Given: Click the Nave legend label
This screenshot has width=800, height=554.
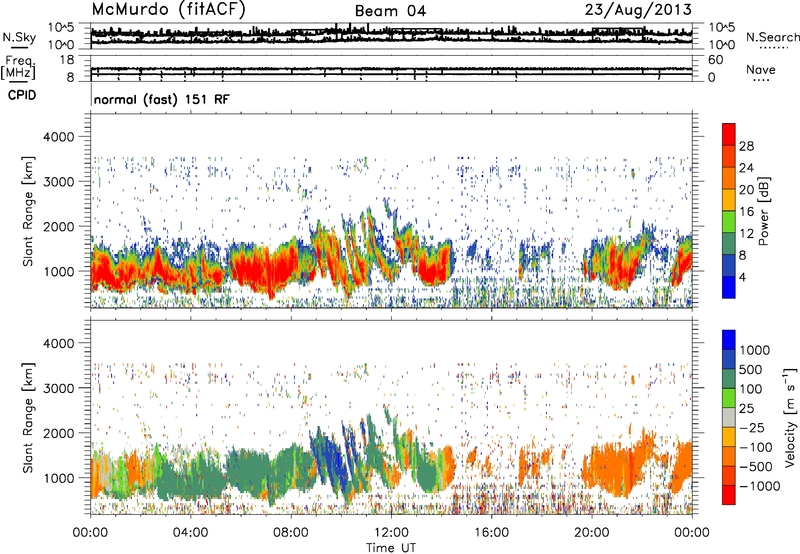Looking at the screenshot, I should coord(761,70).
